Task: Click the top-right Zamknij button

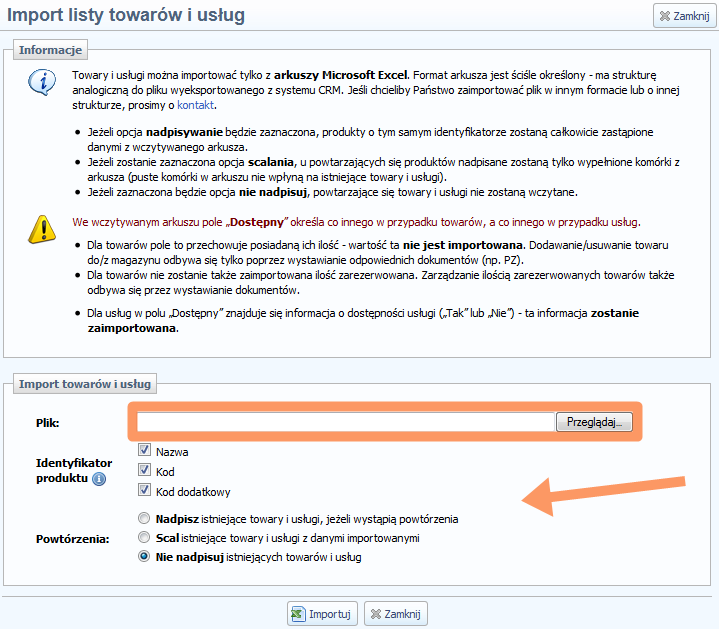Action: tap(684, 16)
